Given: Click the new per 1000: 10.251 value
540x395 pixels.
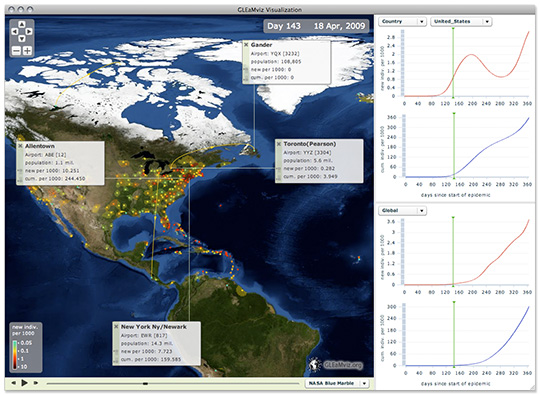Looking at the screenshot, I should click(x=52, y=171).
